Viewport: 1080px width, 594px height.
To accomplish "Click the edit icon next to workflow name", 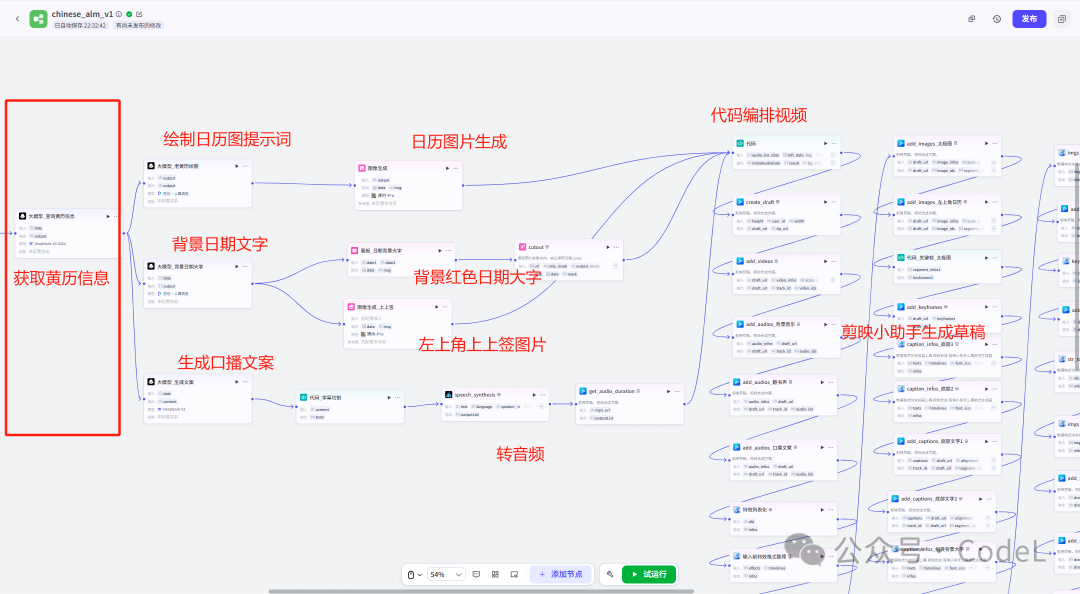I will click(139, 14).
